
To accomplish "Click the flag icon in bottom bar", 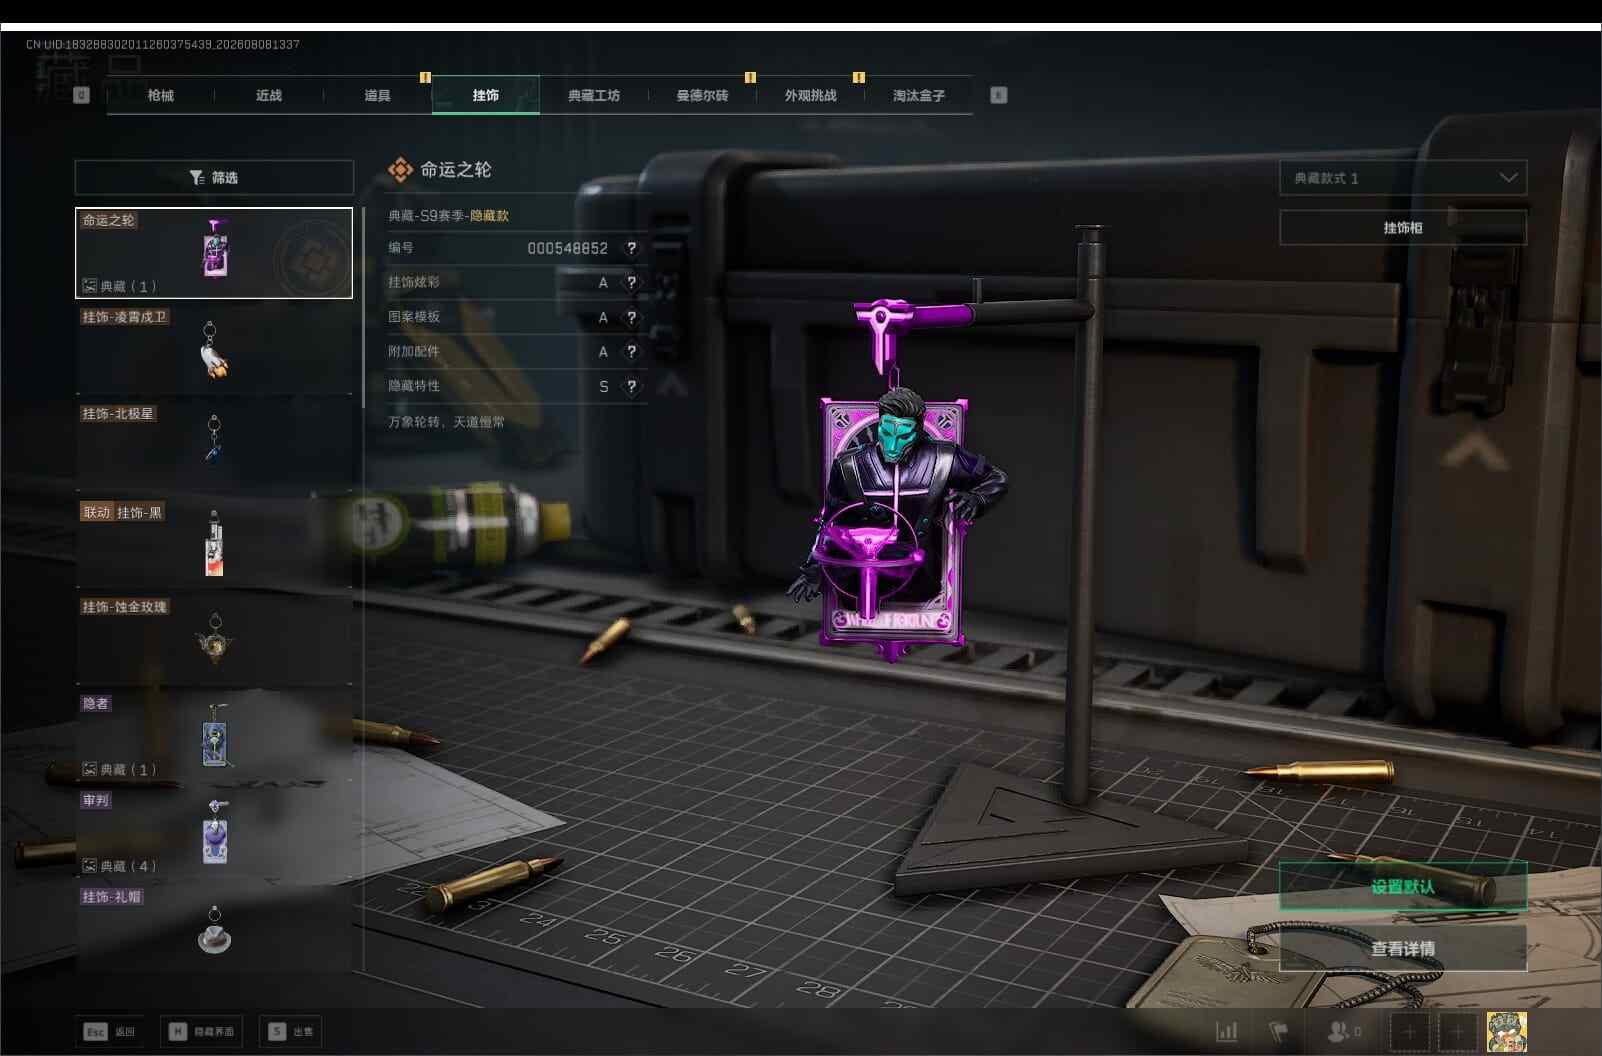I will click(1278, 1031).
